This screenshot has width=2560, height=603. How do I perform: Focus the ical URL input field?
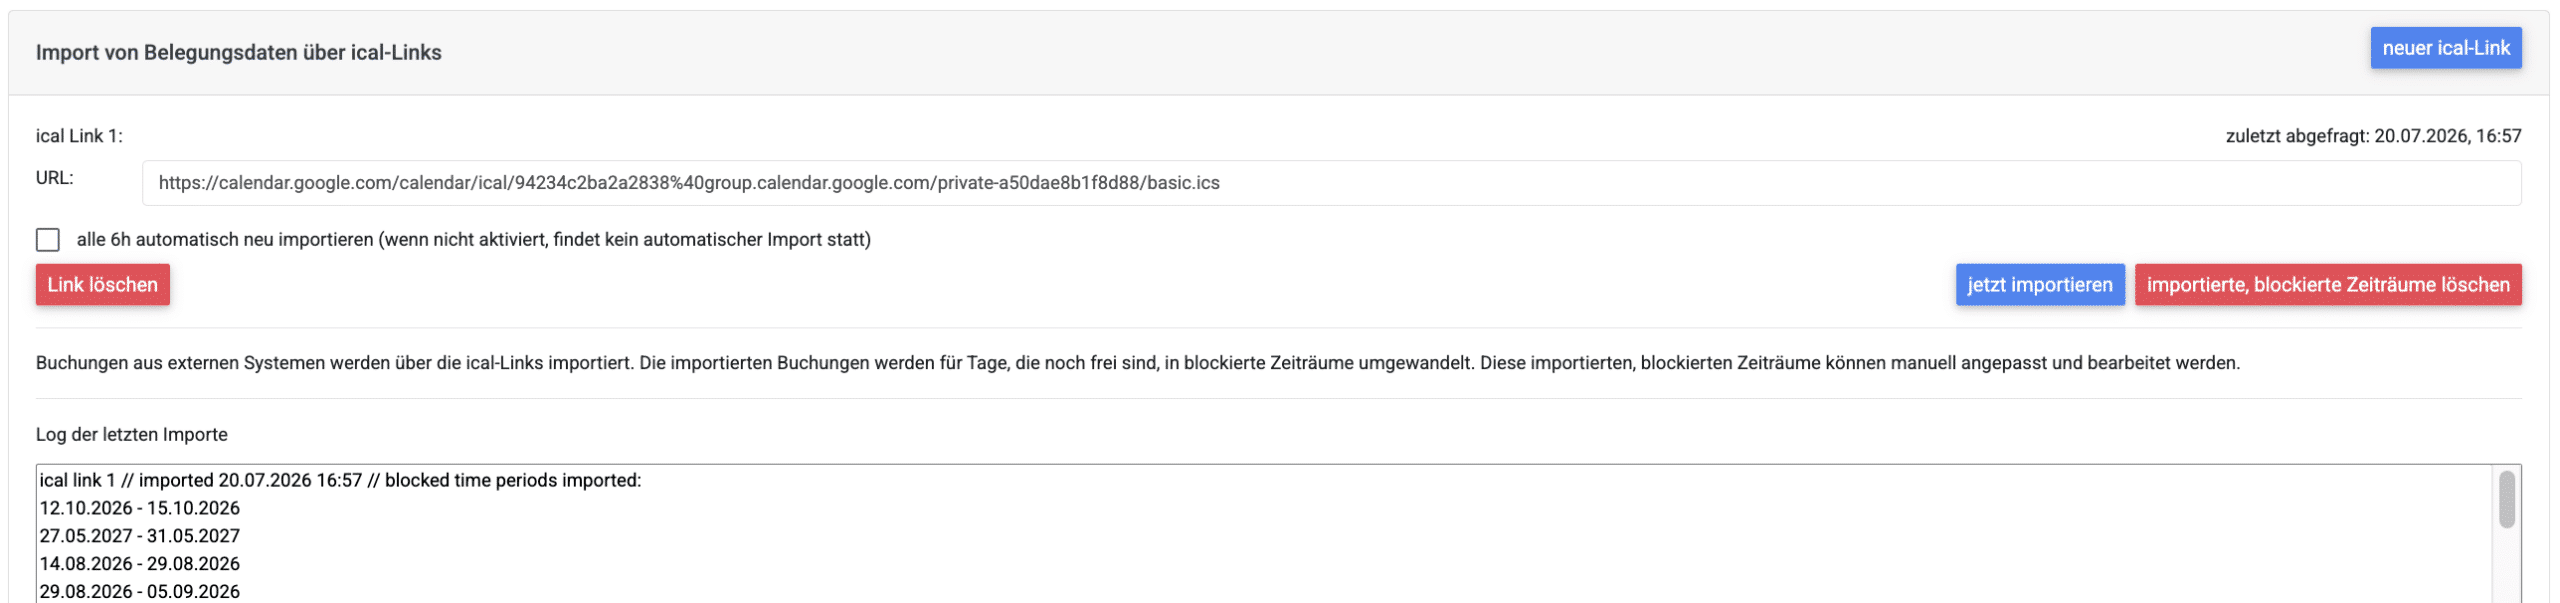pos(1331,183)
